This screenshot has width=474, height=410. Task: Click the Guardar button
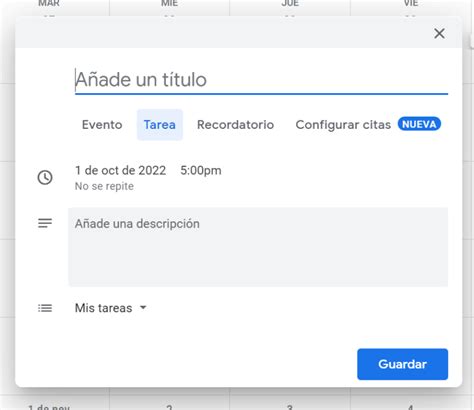coord(402,364)
